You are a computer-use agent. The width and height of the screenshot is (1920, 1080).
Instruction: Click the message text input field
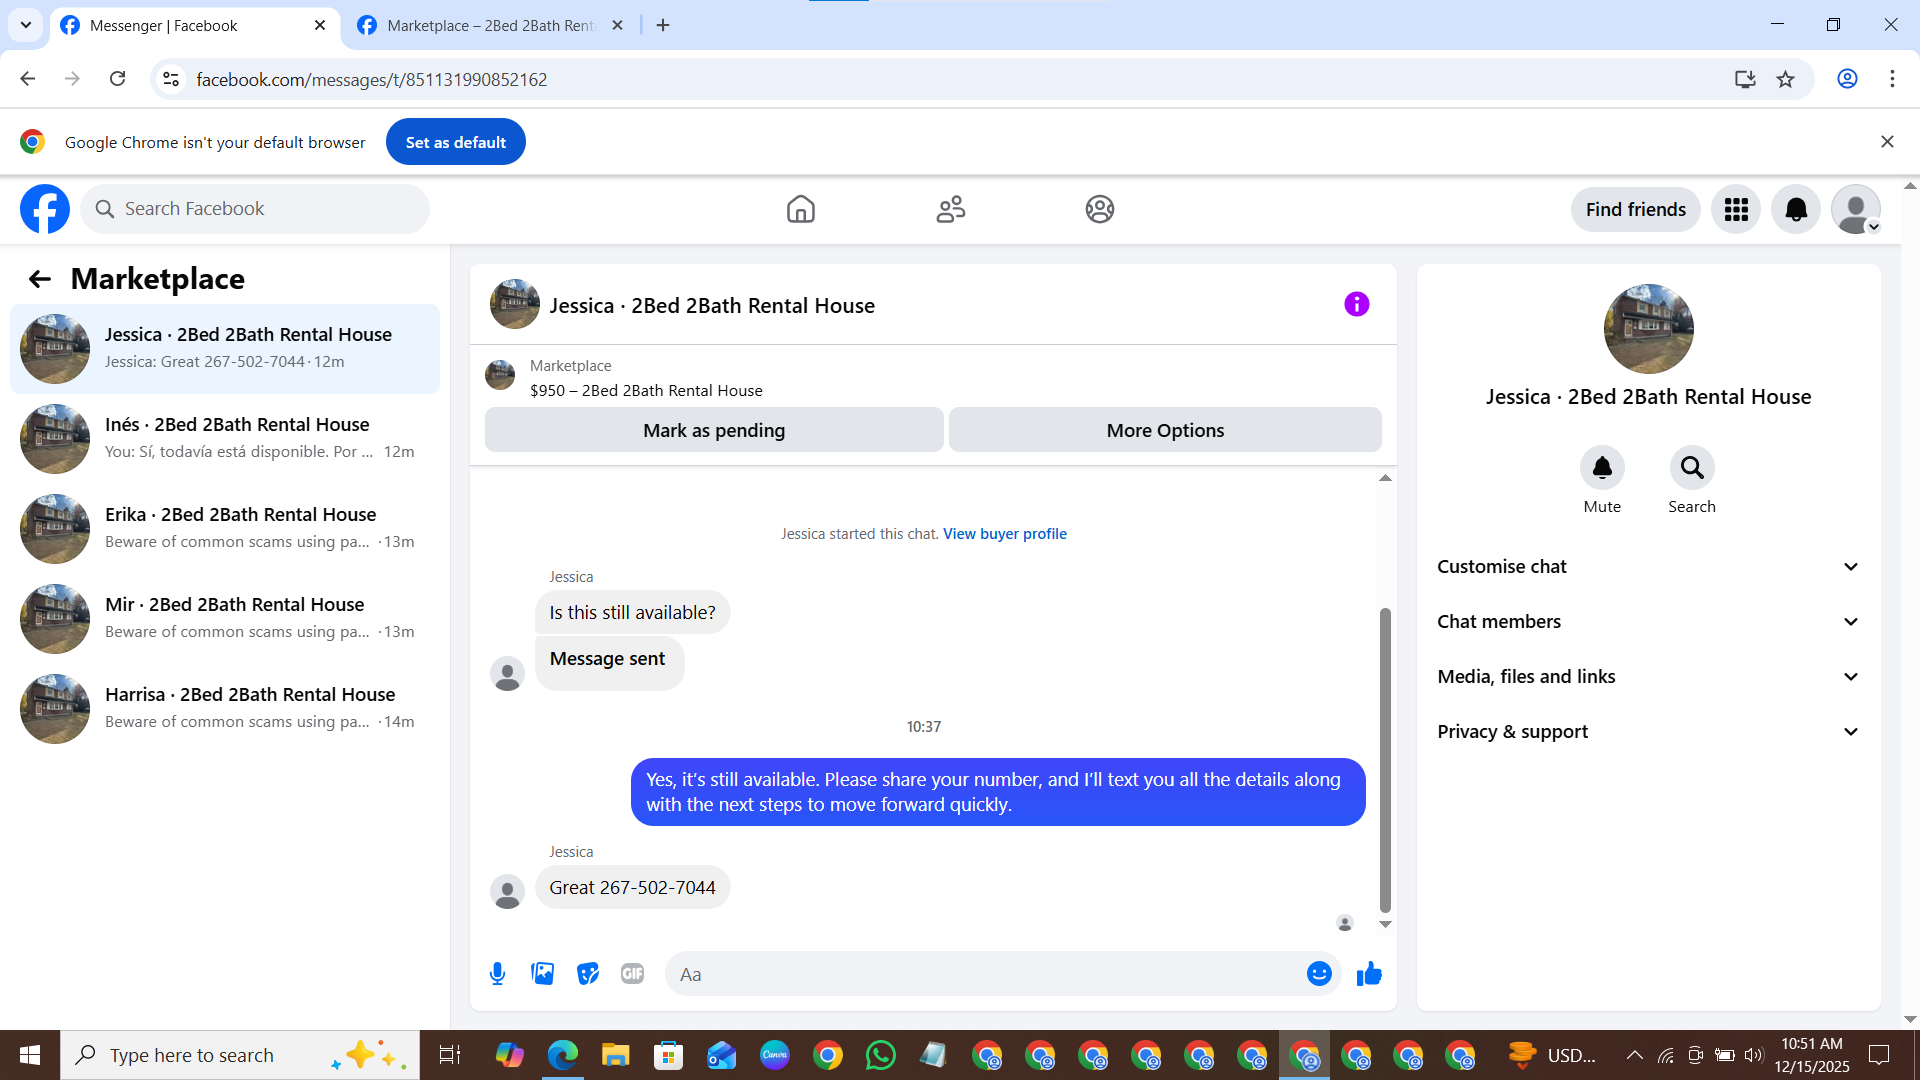pos(985,974)
